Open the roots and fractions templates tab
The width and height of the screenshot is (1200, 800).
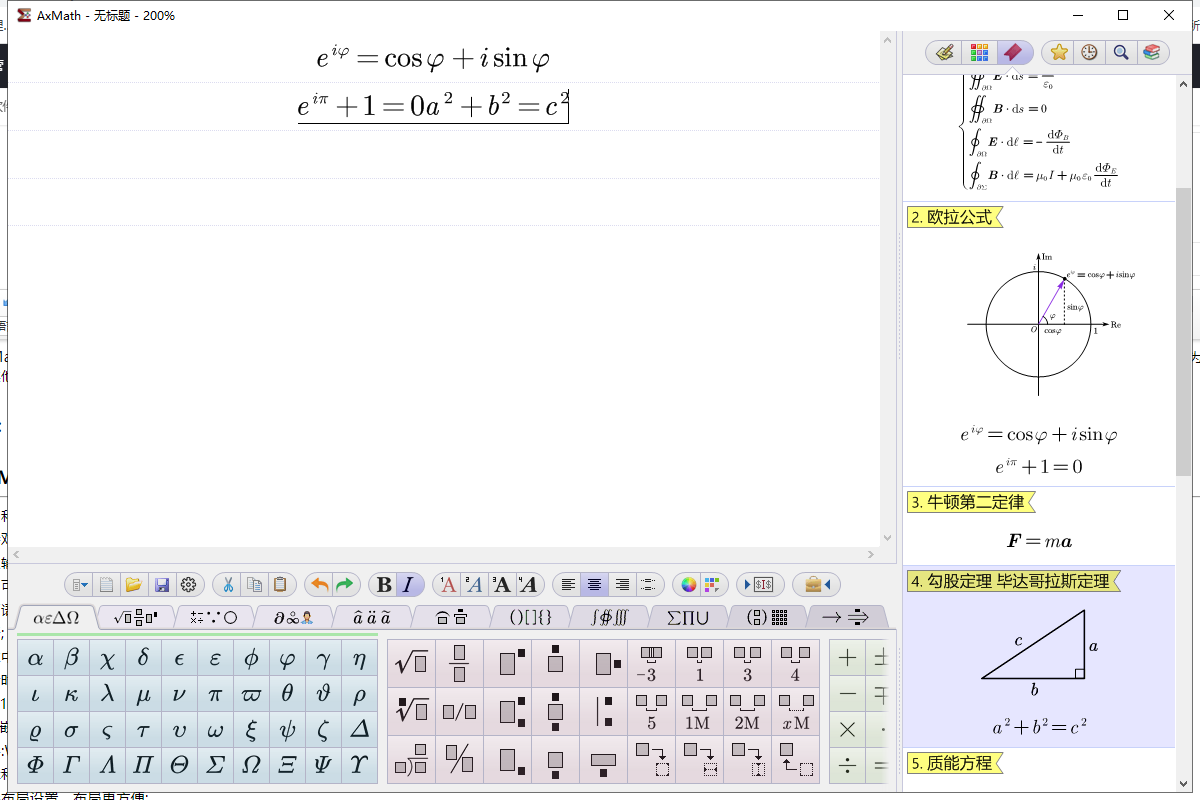[134, 617]
